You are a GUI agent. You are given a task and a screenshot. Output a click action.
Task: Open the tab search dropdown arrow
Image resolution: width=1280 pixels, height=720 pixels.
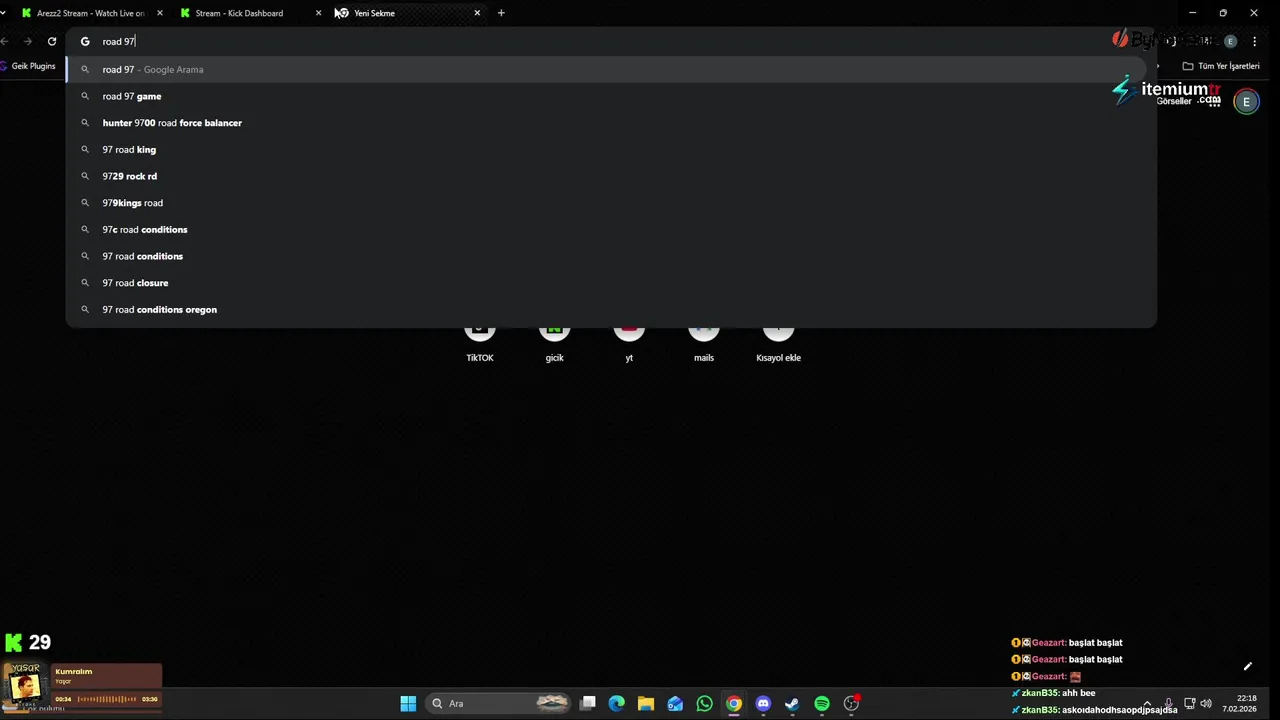pyautogui.click(x=3, y=13)
